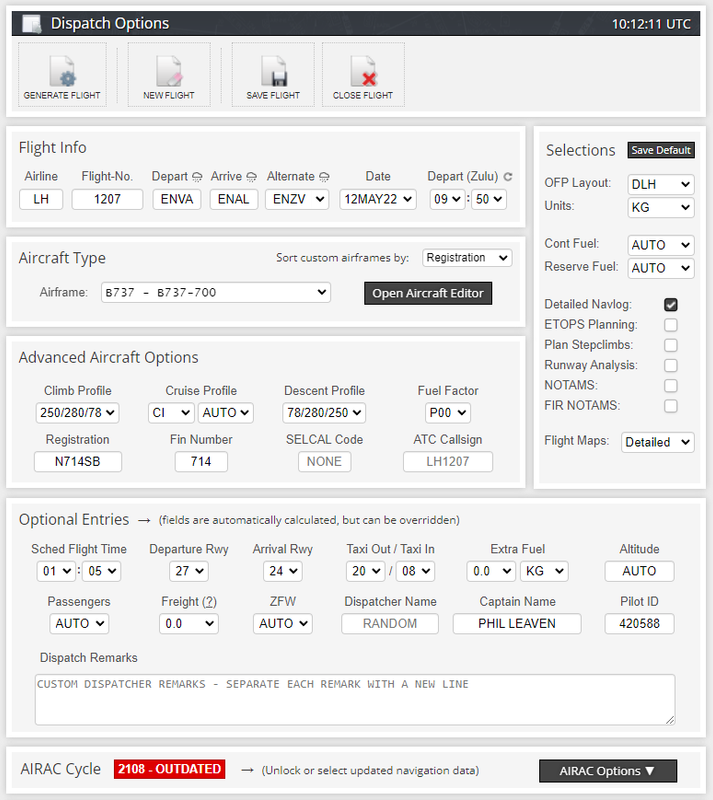713x800 pixels.
Task: Enable the Runway Analysis checkbox
Action: (671, 365)
